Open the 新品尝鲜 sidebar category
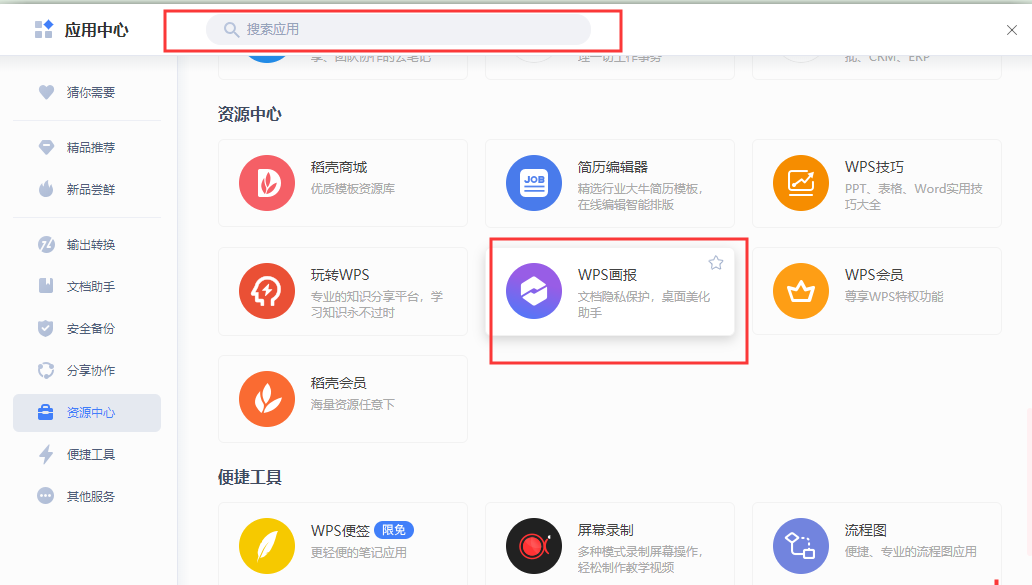1032x585 pixels. [87, 190]
